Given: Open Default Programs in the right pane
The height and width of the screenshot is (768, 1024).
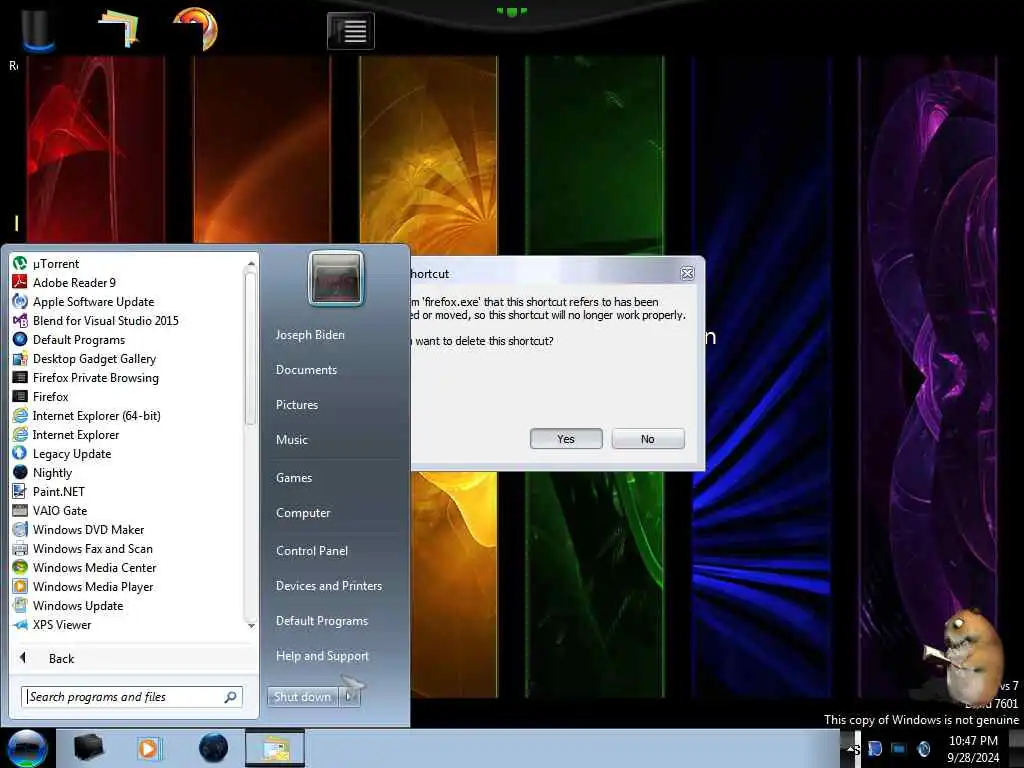Looking at the screenshot, I should pyautogui.click(x=321, y=620).
